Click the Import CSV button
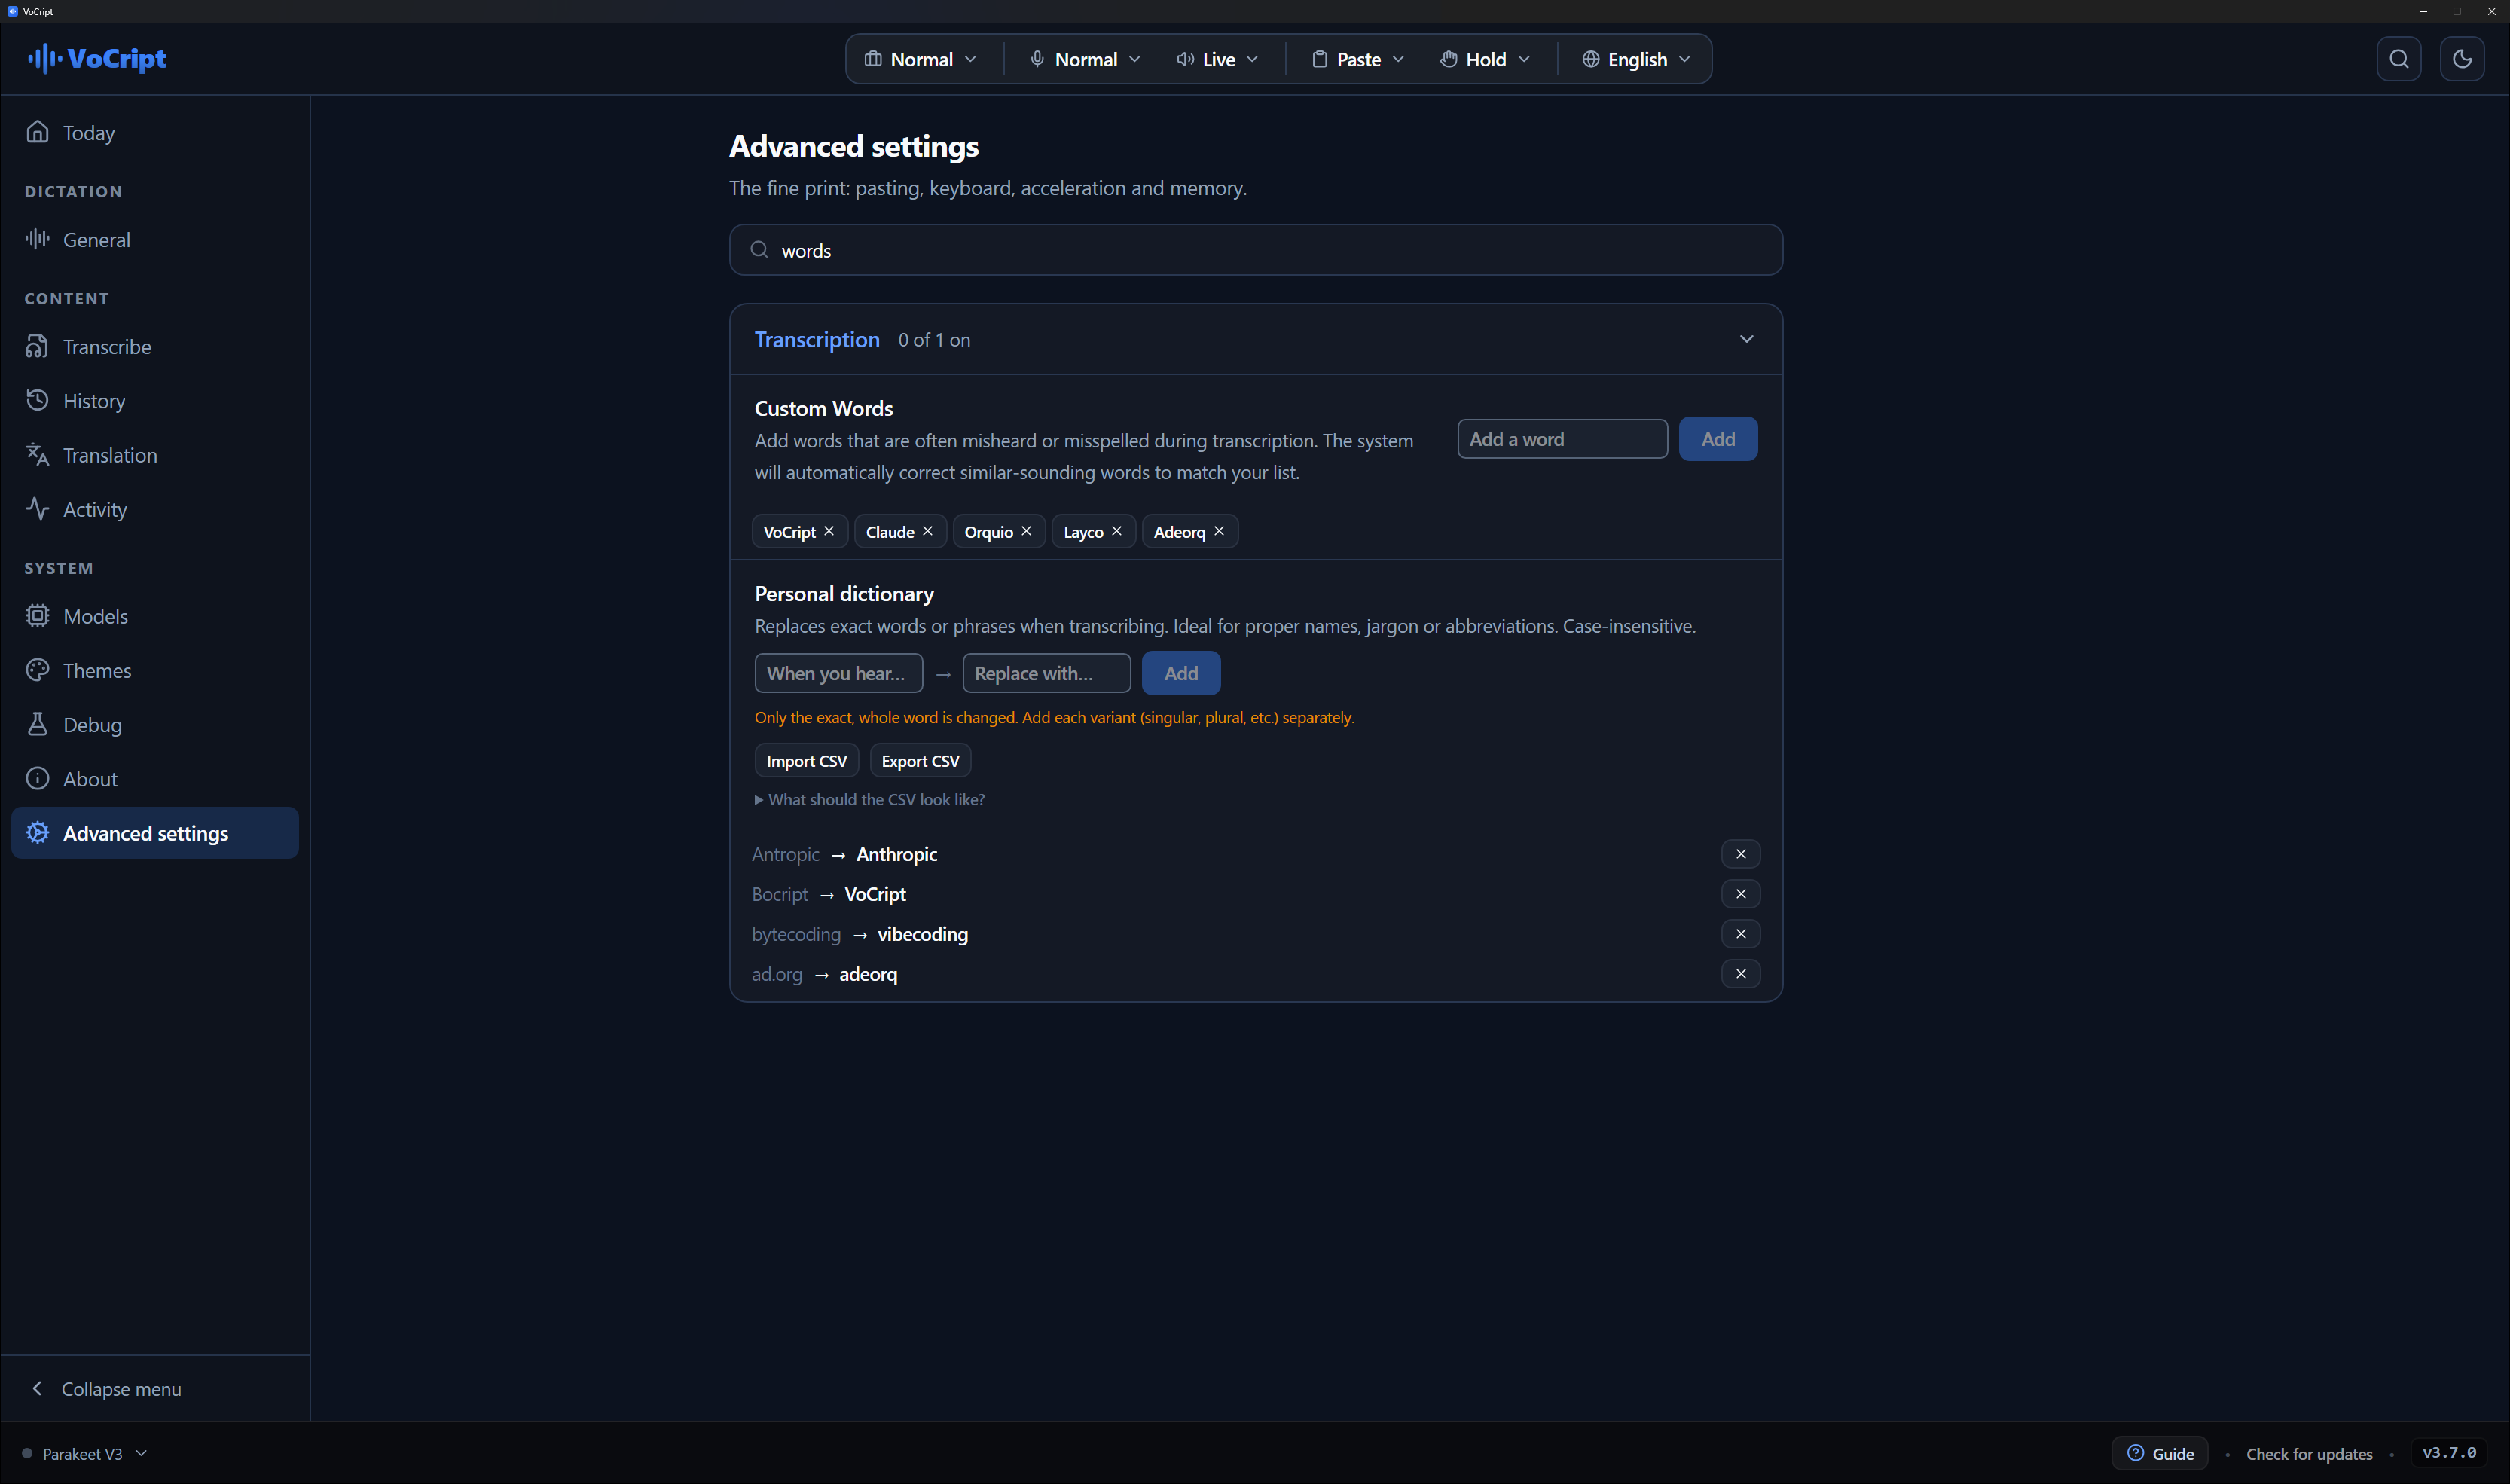This screenshot has height=1484, width=2510. point(806,761)
